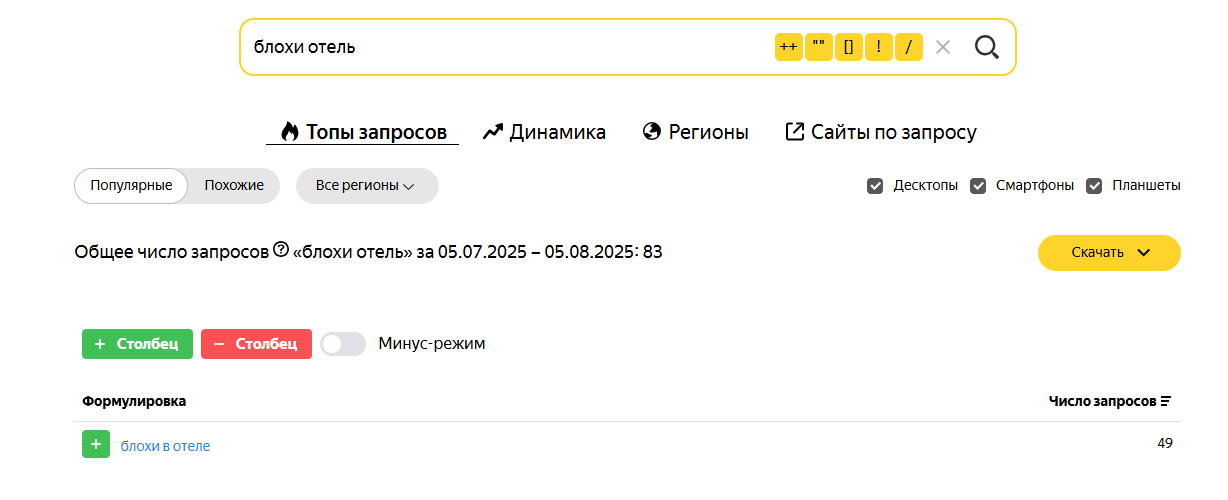The height and width of the screenshot is (500, 1228).
Task: Select the Похожие segment option
Action: click(x=234, y=186)
